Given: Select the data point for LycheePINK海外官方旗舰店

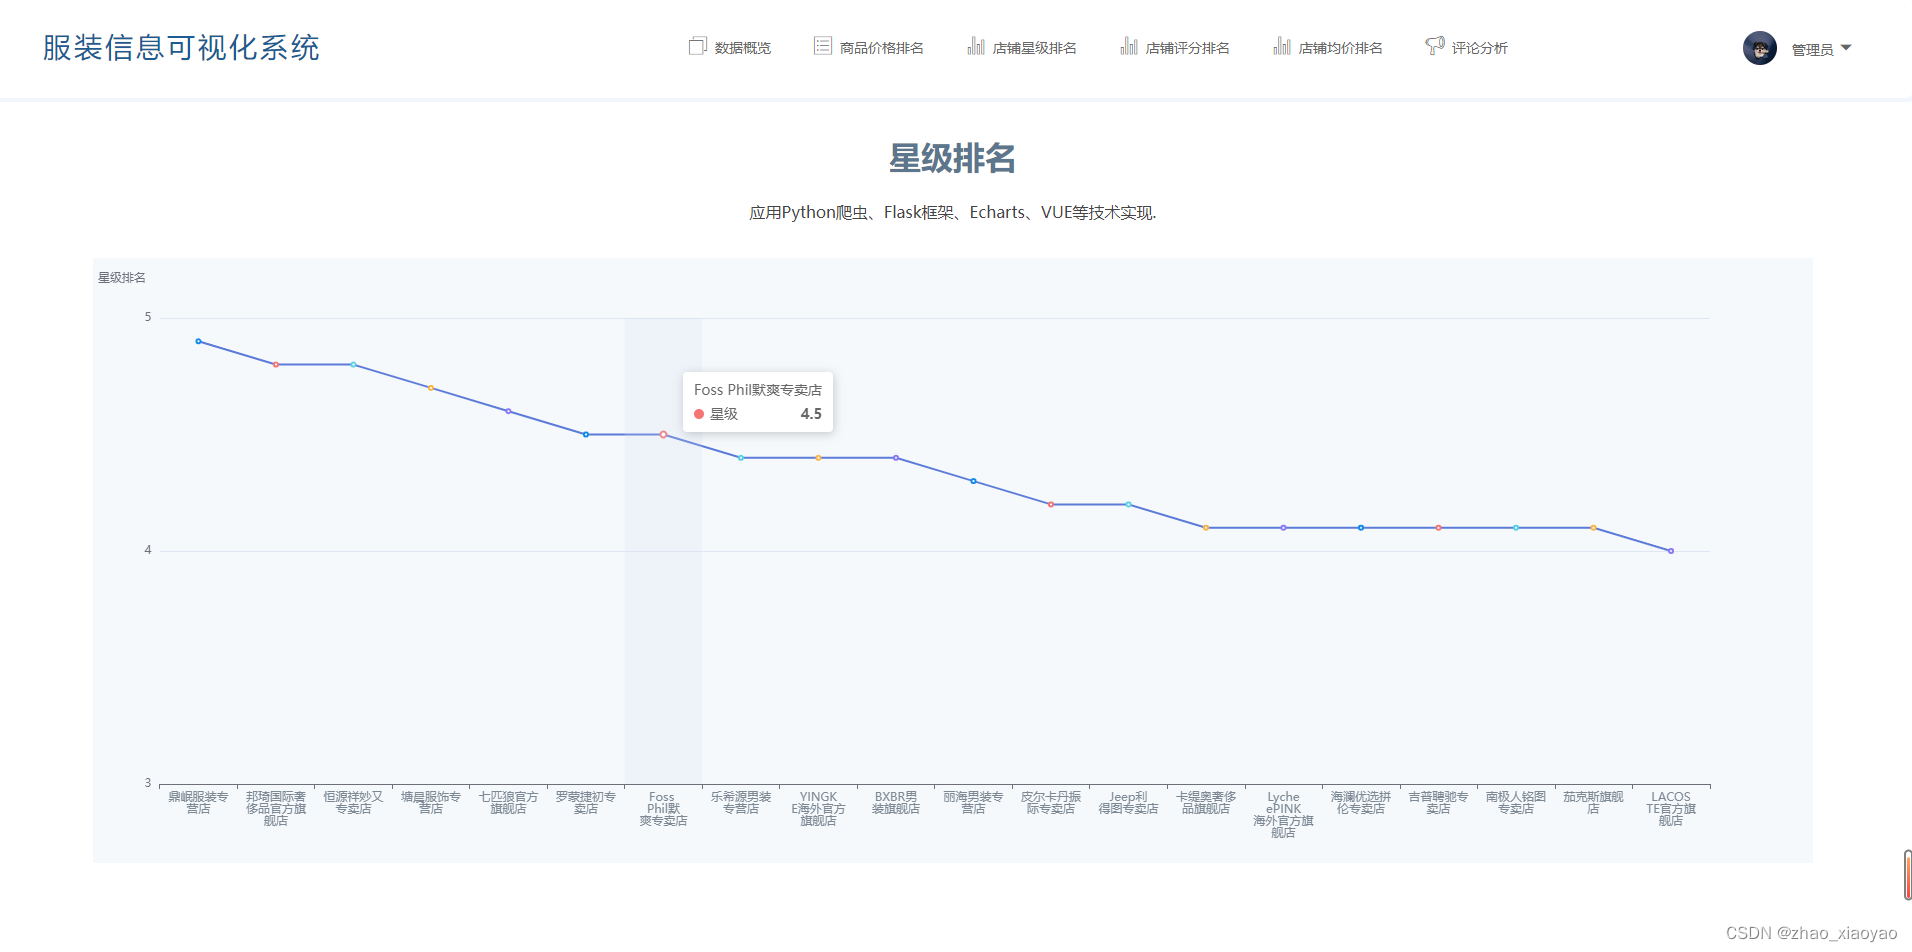Looking at the screenshot, I should [x=1283, y=528].
